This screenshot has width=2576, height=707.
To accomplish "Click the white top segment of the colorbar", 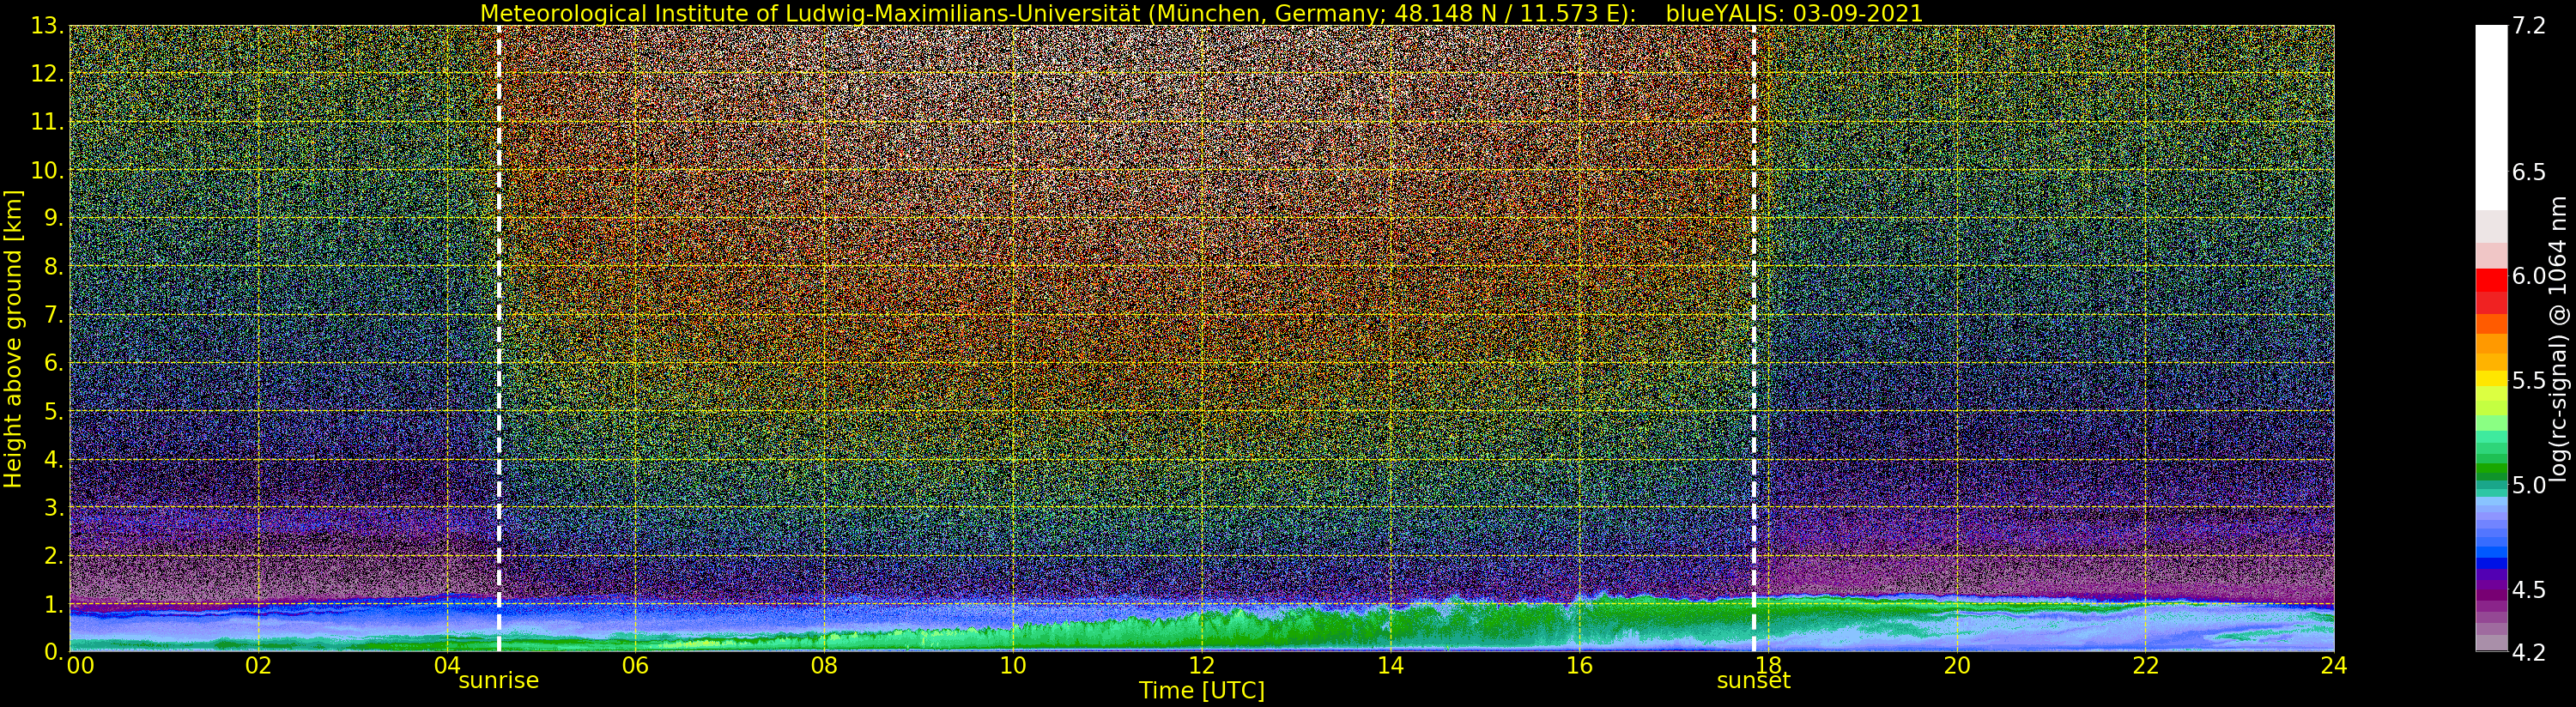I will [x=2491, y=117].
